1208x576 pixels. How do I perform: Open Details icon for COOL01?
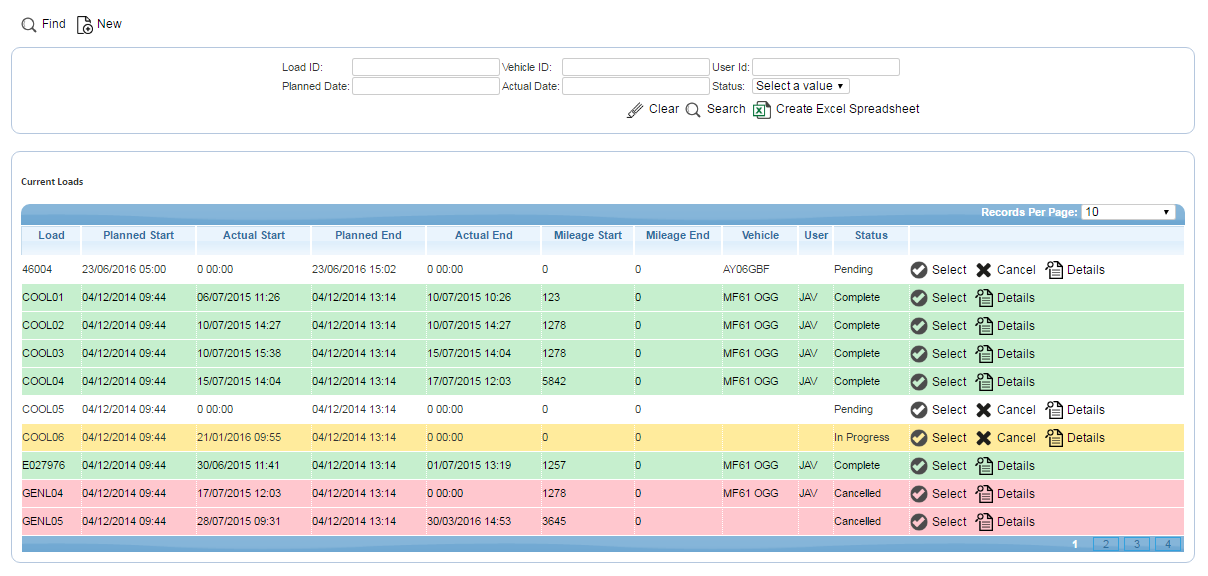pyautogui.click(x=984, y=298)
